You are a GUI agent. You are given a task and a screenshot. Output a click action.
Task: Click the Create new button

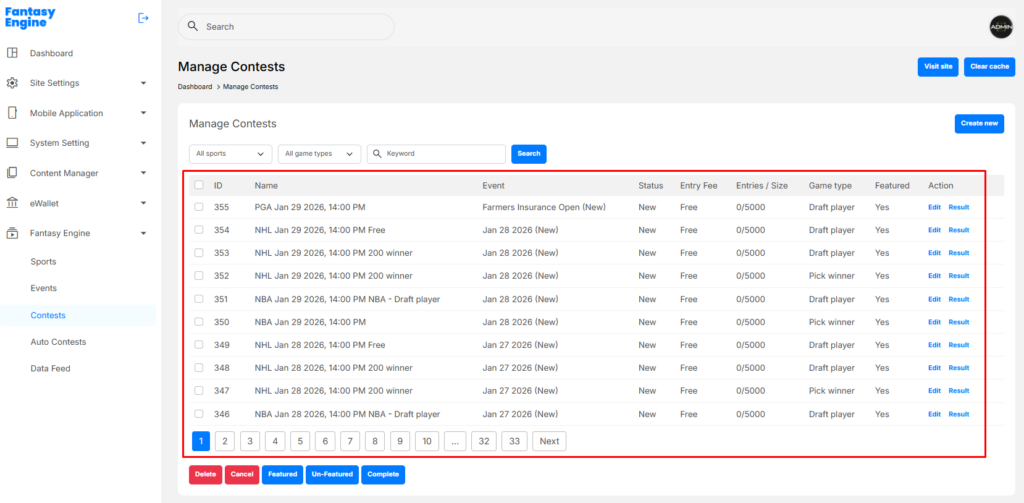[x=979, y=123]
